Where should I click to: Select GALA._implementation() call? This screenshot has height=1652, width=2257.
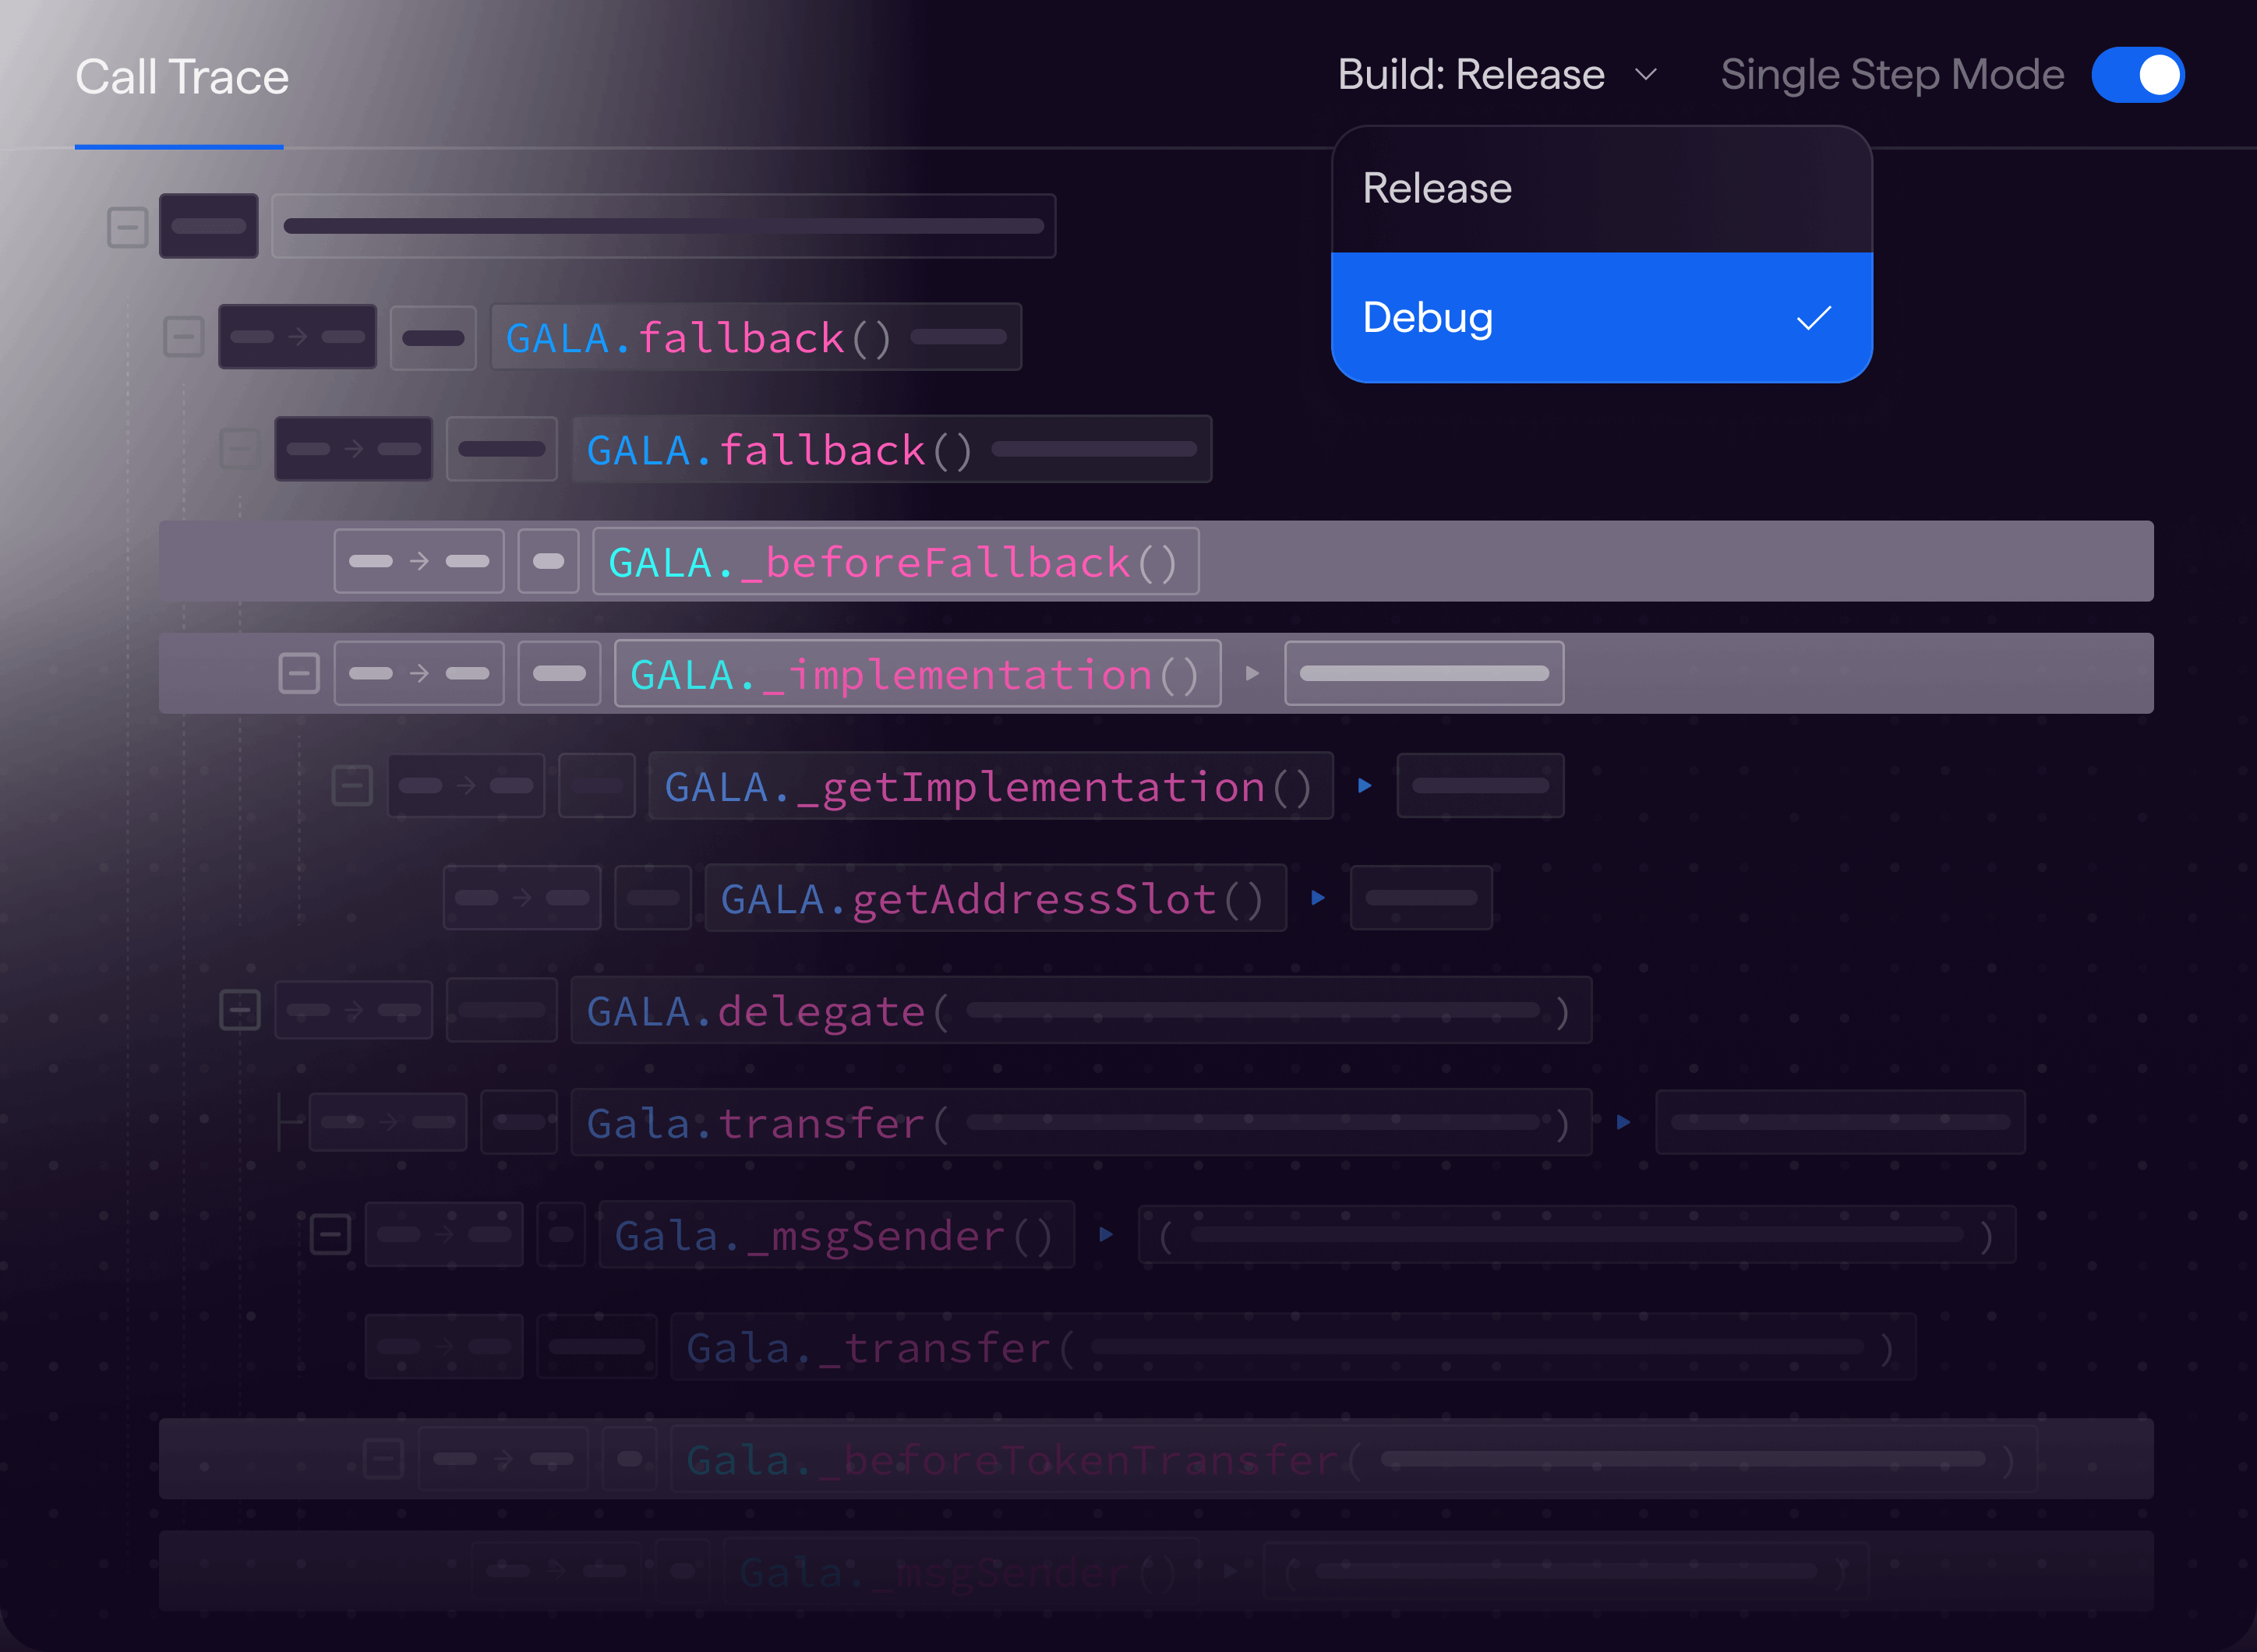[x=917, y=673]
